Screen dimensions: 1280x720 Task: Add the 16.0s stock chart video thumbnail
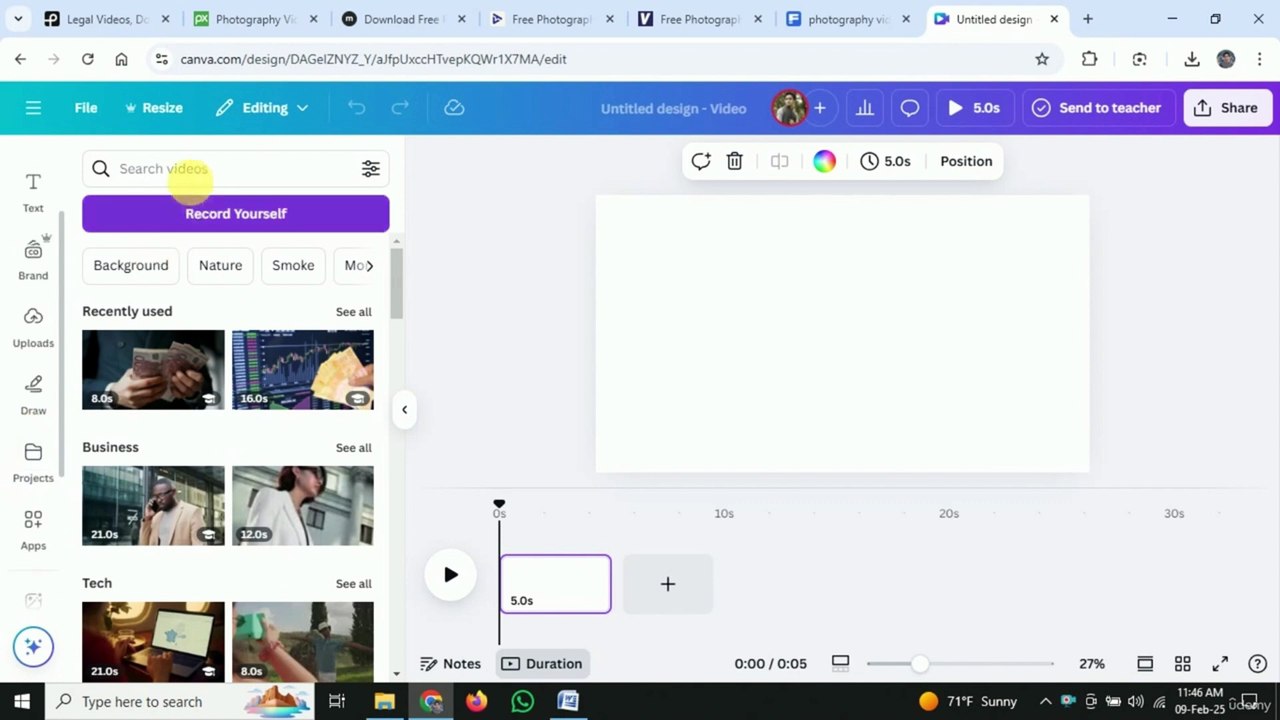[x=303, y=370]
